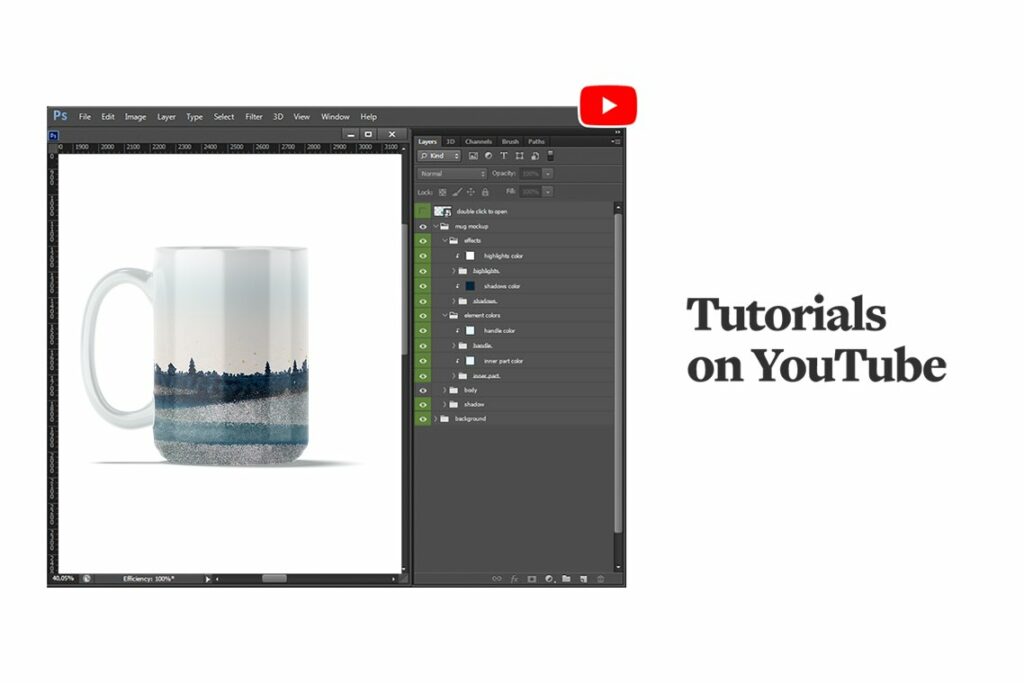The image size is (1024, 683).
Task: Select the Delete layer trash icon
Action: point(601,578)
